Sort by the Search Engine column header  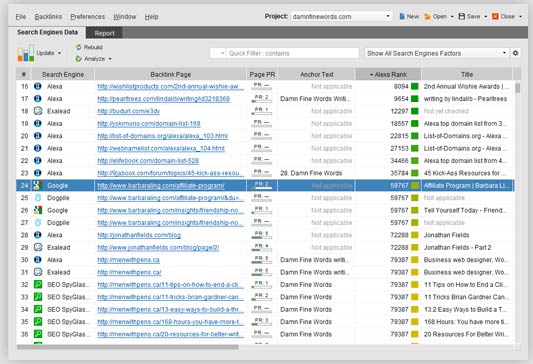[63, 74]
